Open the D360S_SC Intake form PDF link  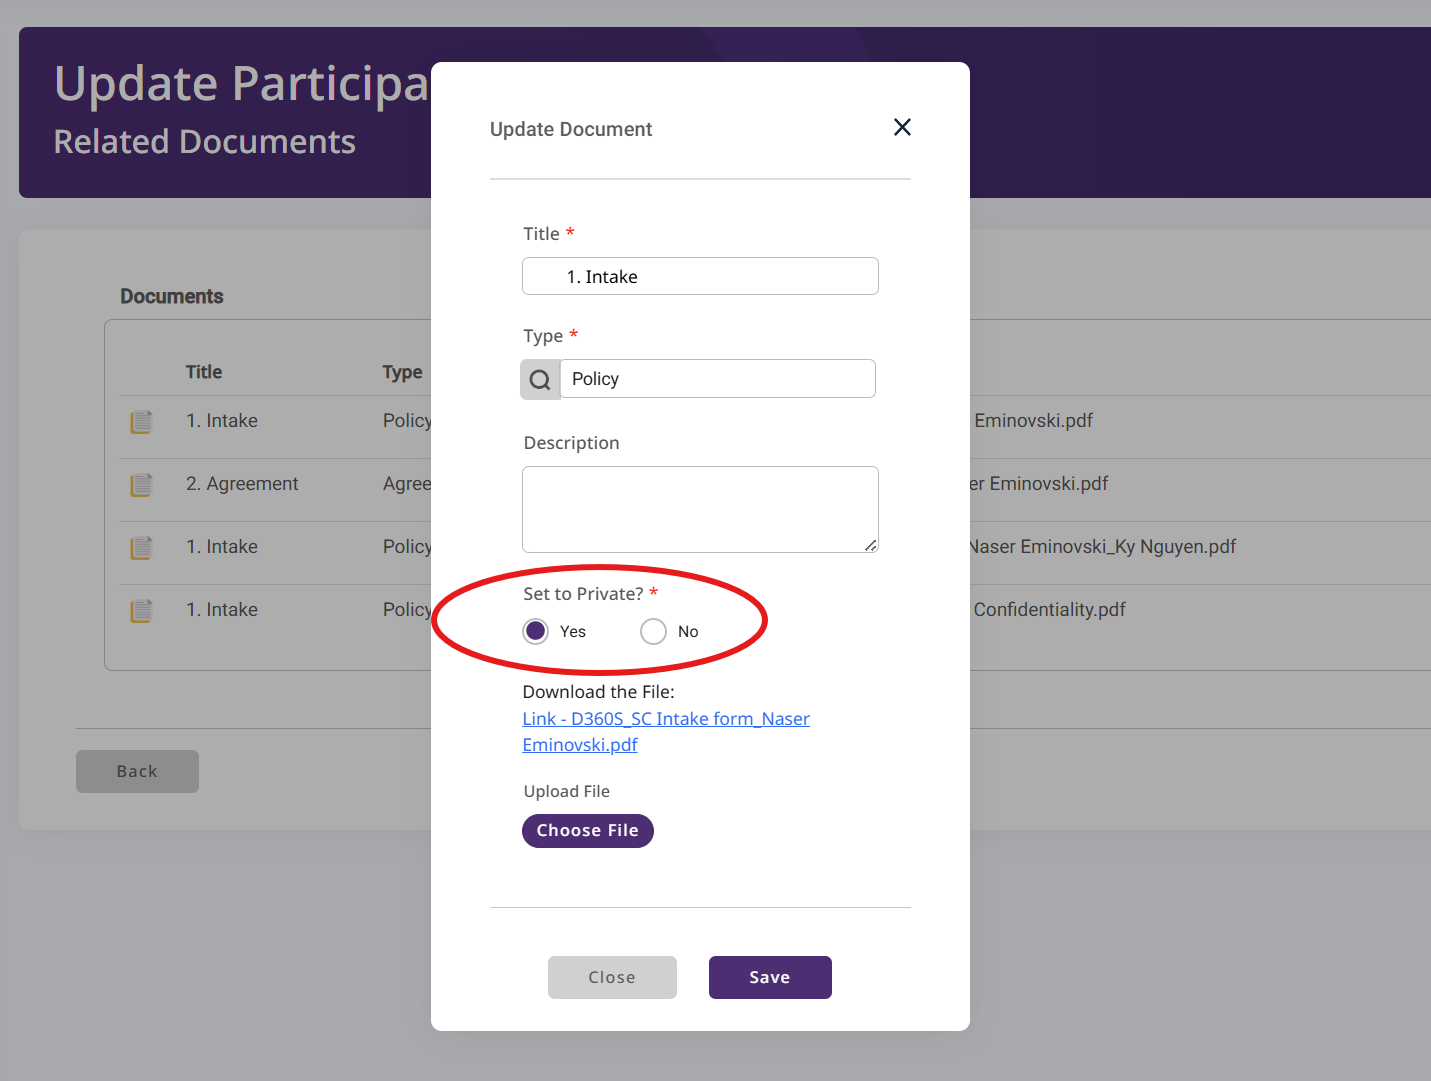coord(665,719)
